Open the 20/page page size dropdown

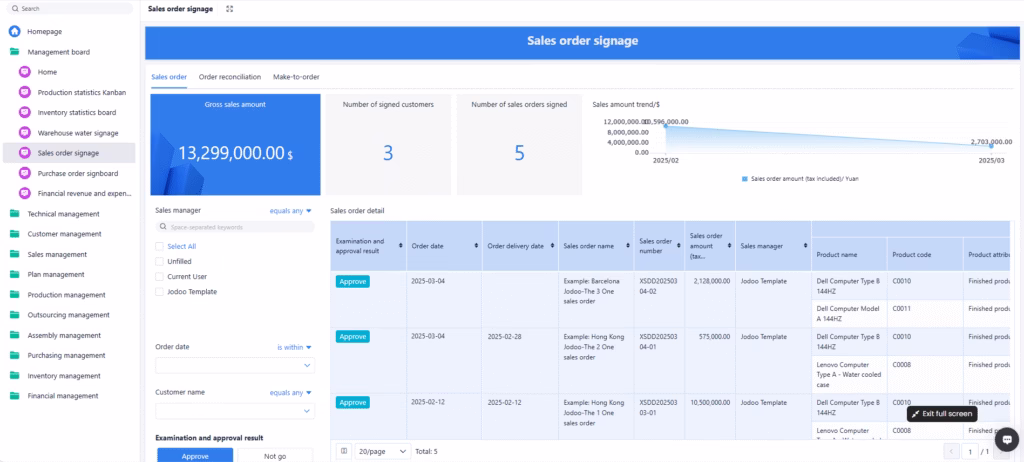tap(384, 451)
